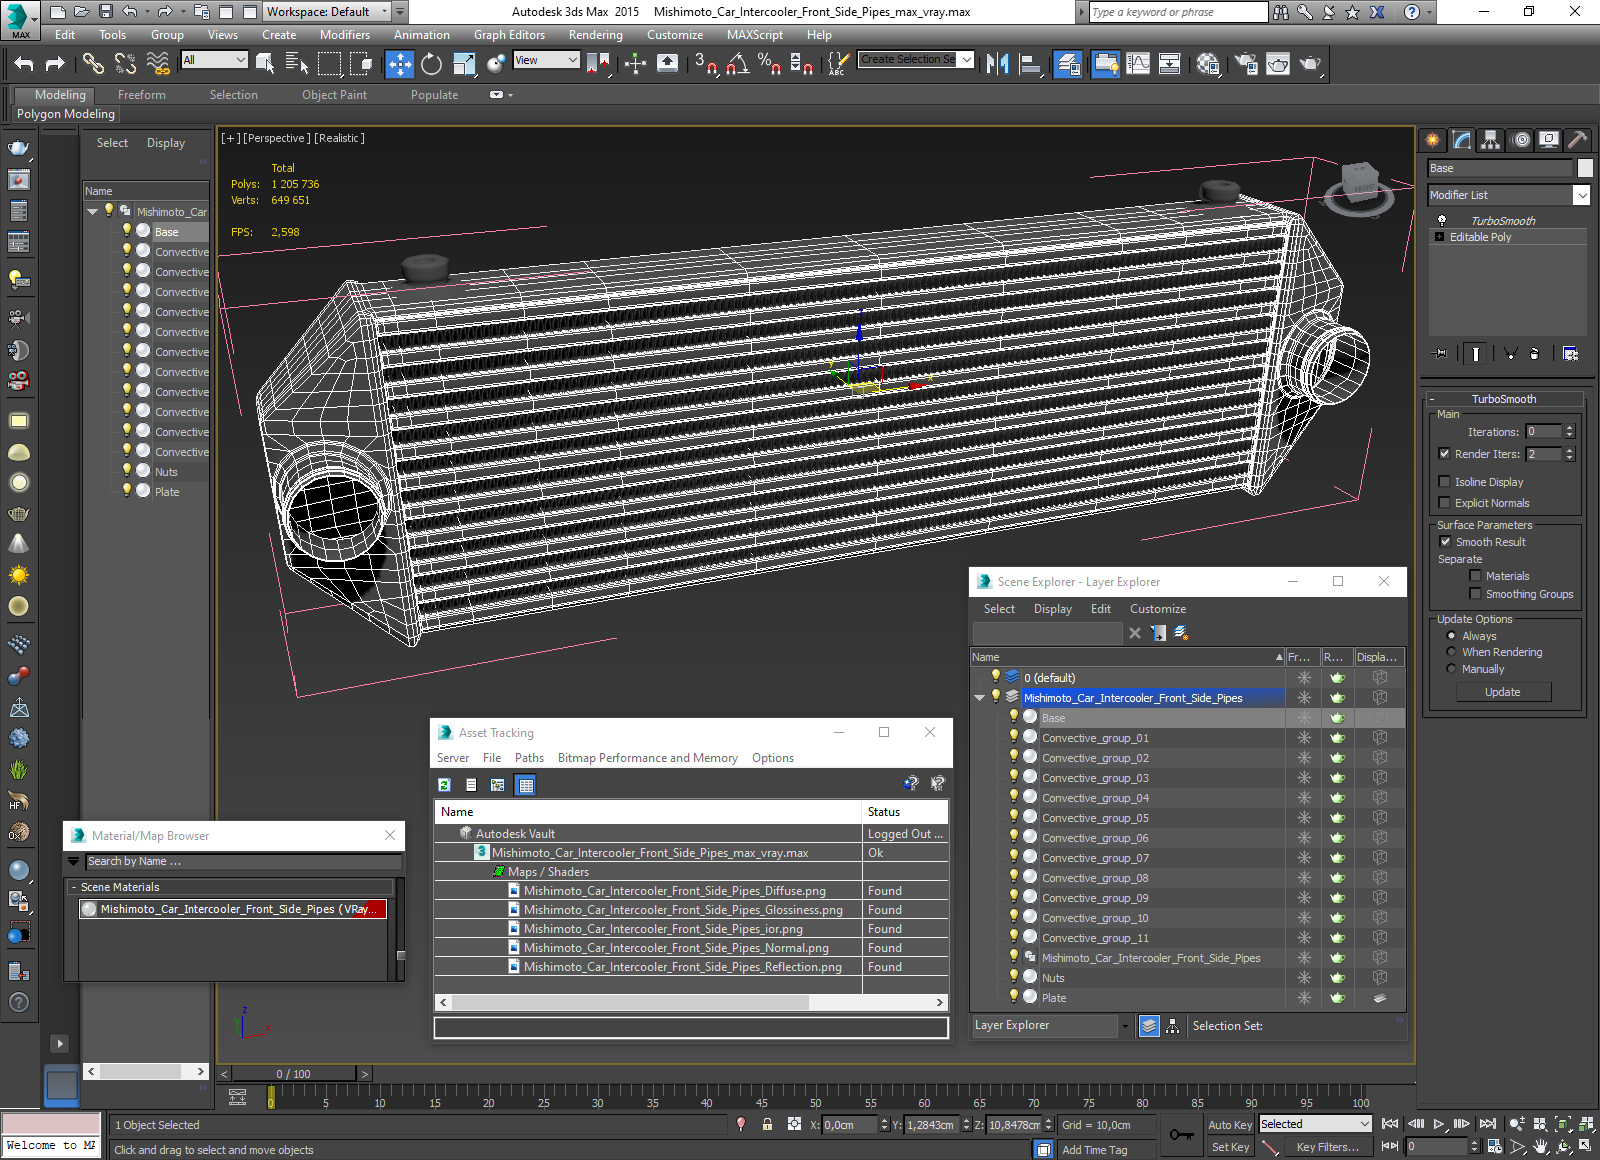Image resolution: width=1600 pixels, height=1160 pixels.
Task: Select Convective_group_05 in Layer Explorer
Action: [x=1095, y=818]
